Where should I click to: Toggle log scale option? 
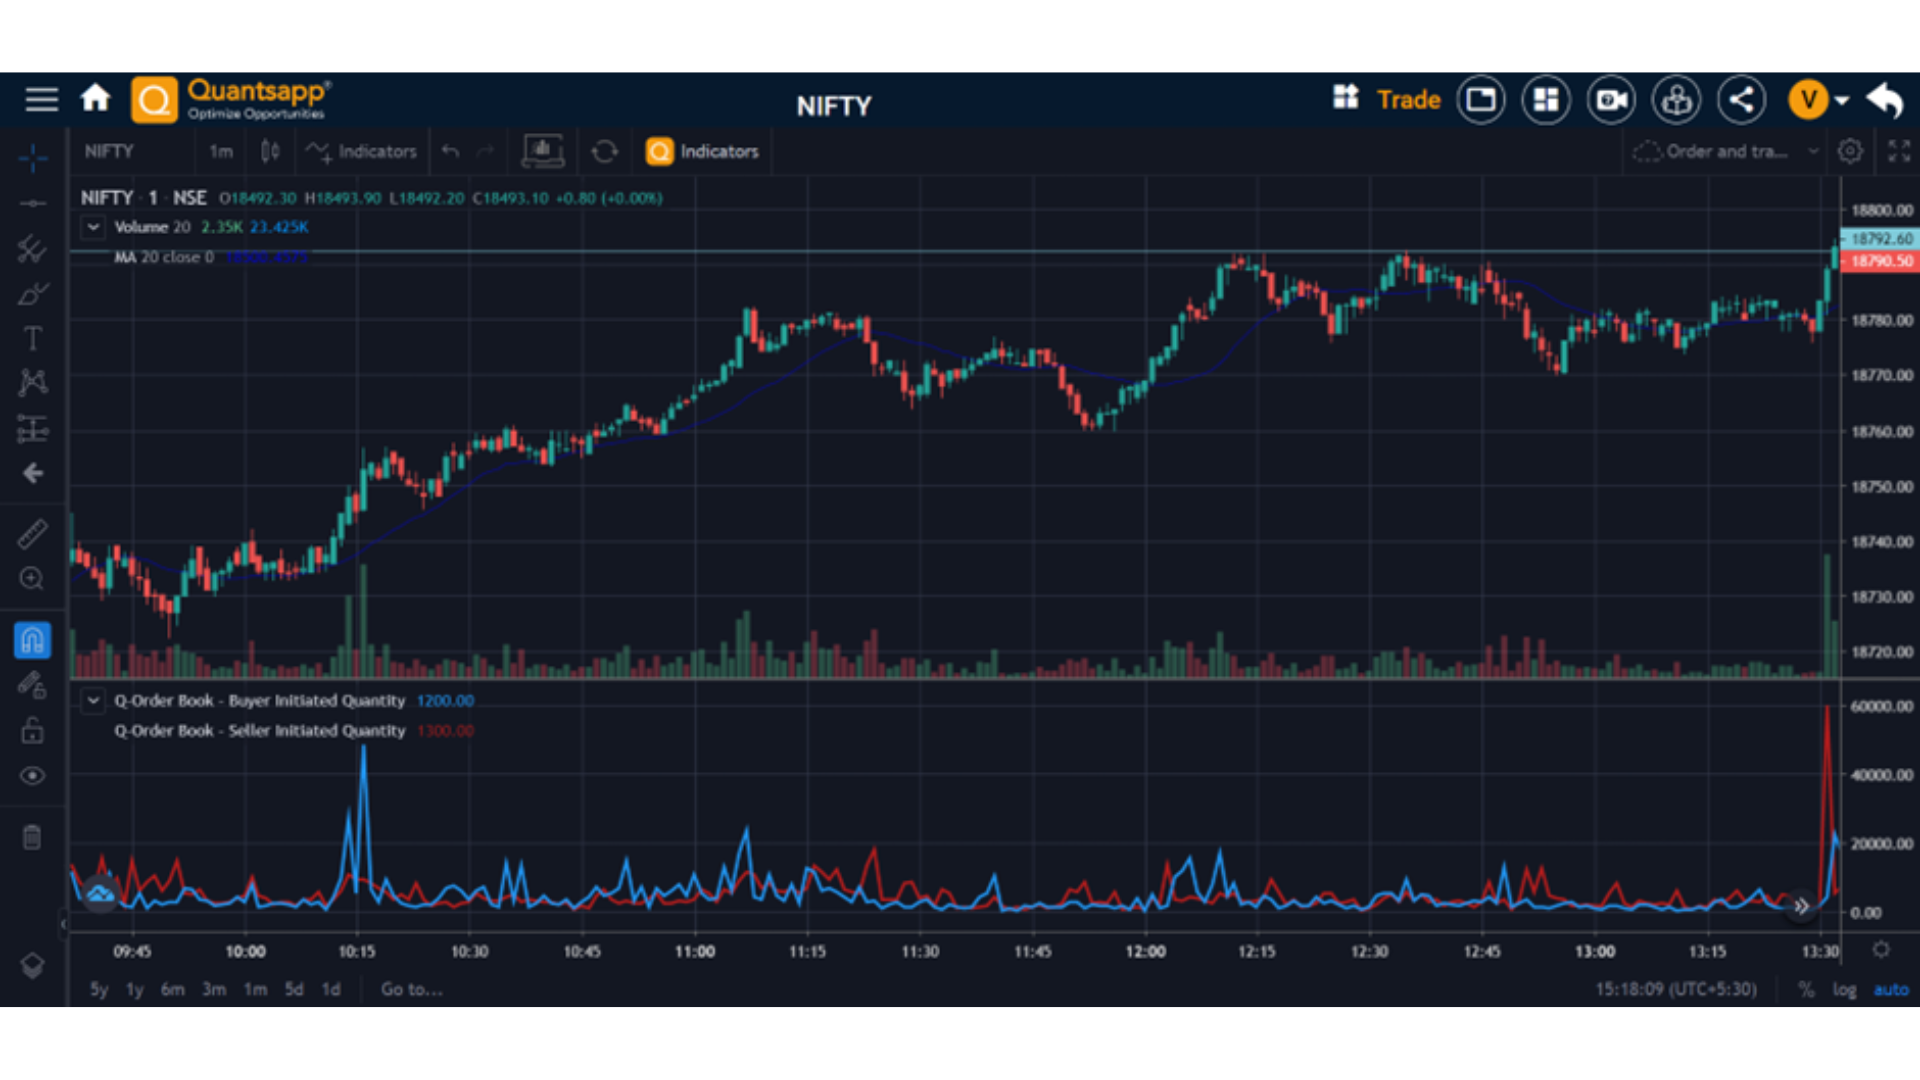click(x=1844, y=989)
